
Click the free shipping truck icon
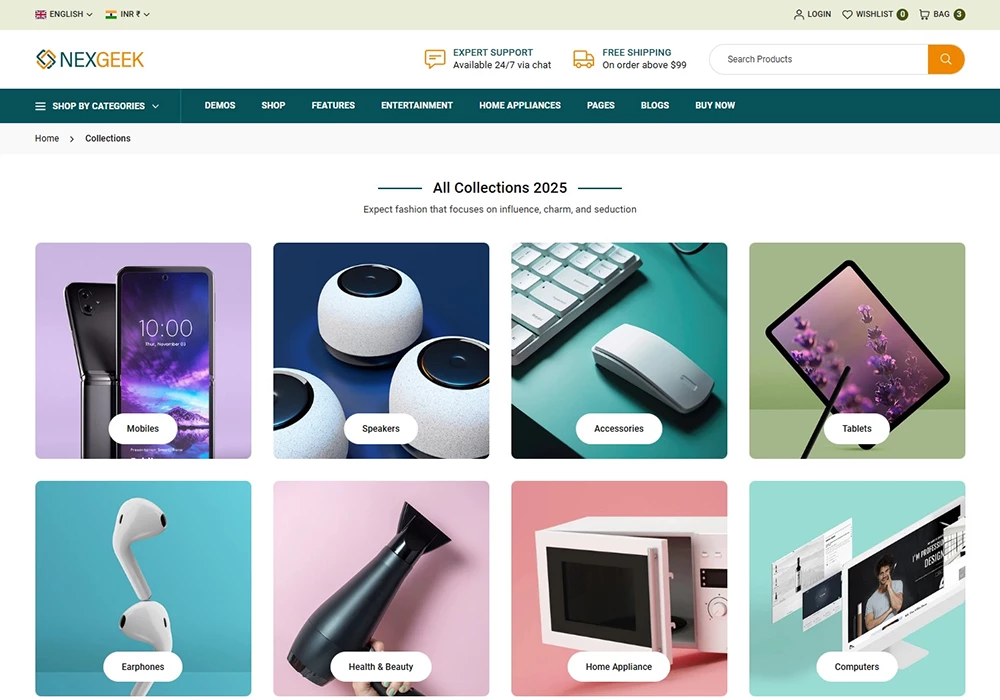click(x=584, y=59)
